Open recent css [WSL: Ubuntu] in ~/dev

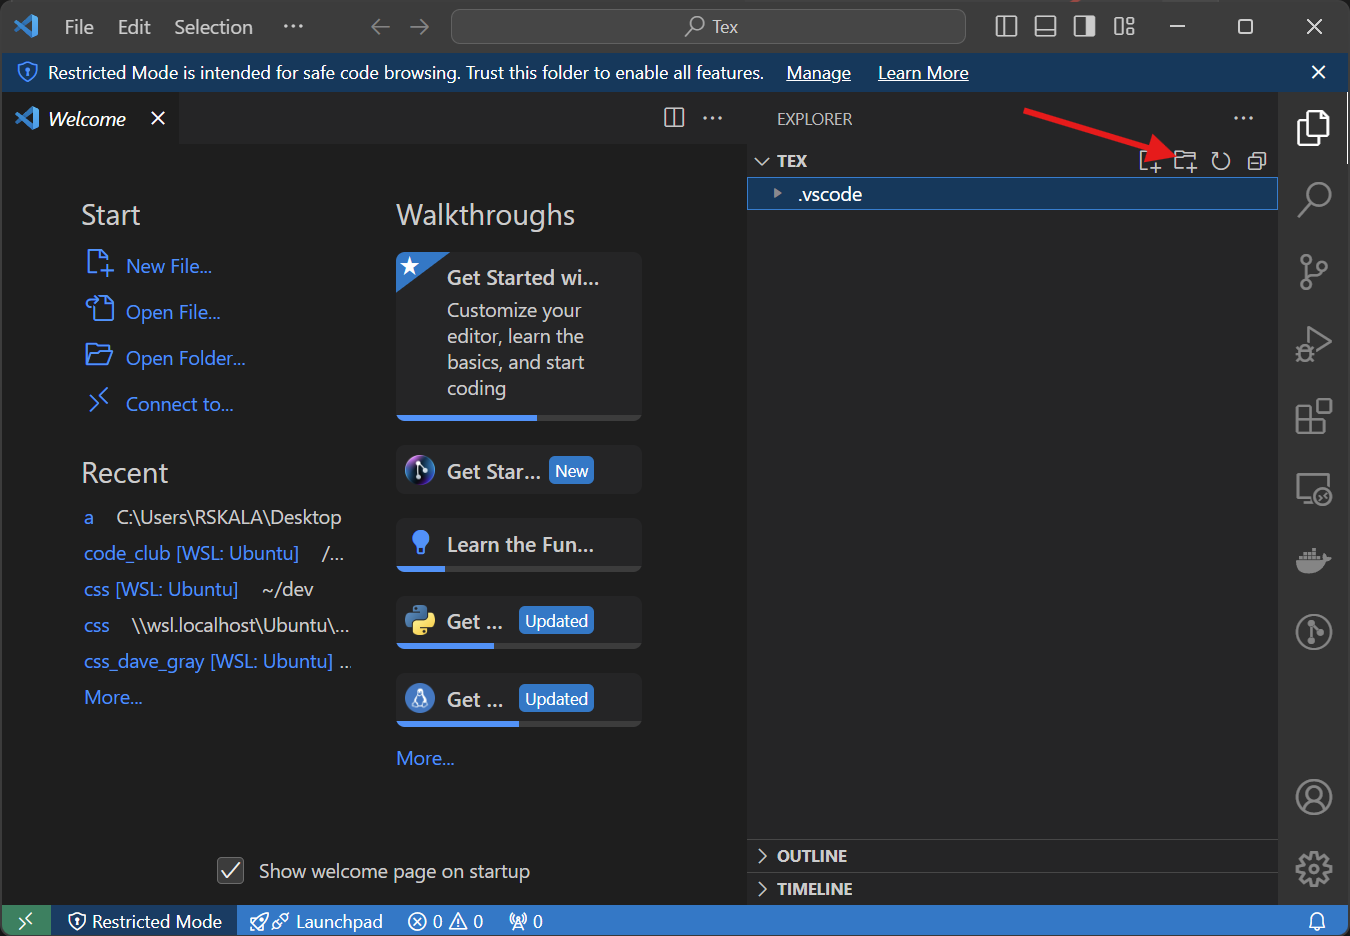[x=161, y=589]
